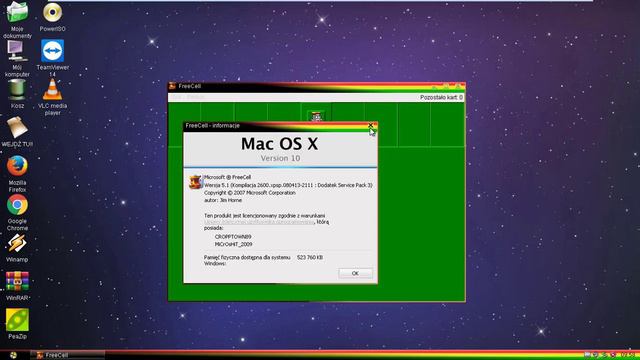Close the FreeCell - informacje dialog
Image resolution: width=640 pixels, height=360 pixels.
pos(370,125)
